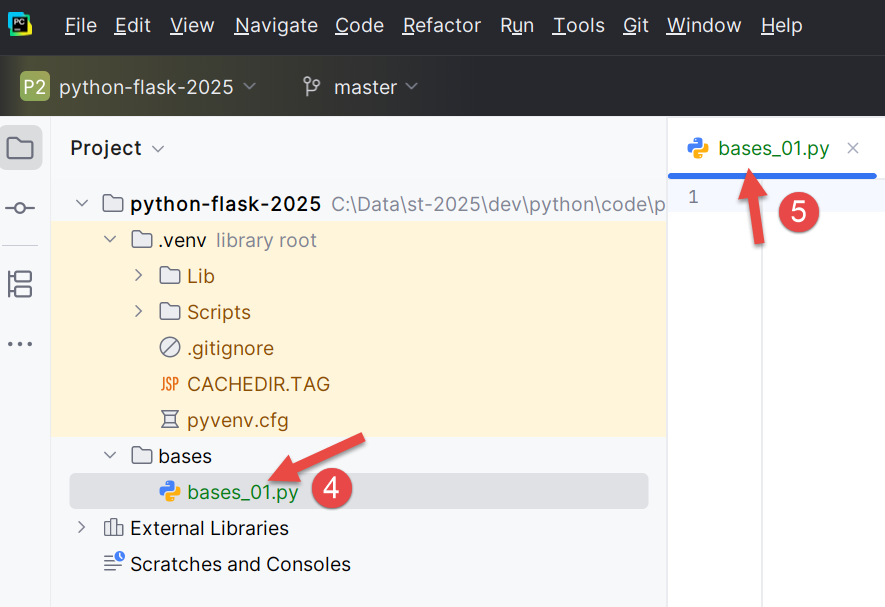The height and width of the screenshot is (607, 885).
Task: Expand the Lib folder
Action: pos(139,276)
